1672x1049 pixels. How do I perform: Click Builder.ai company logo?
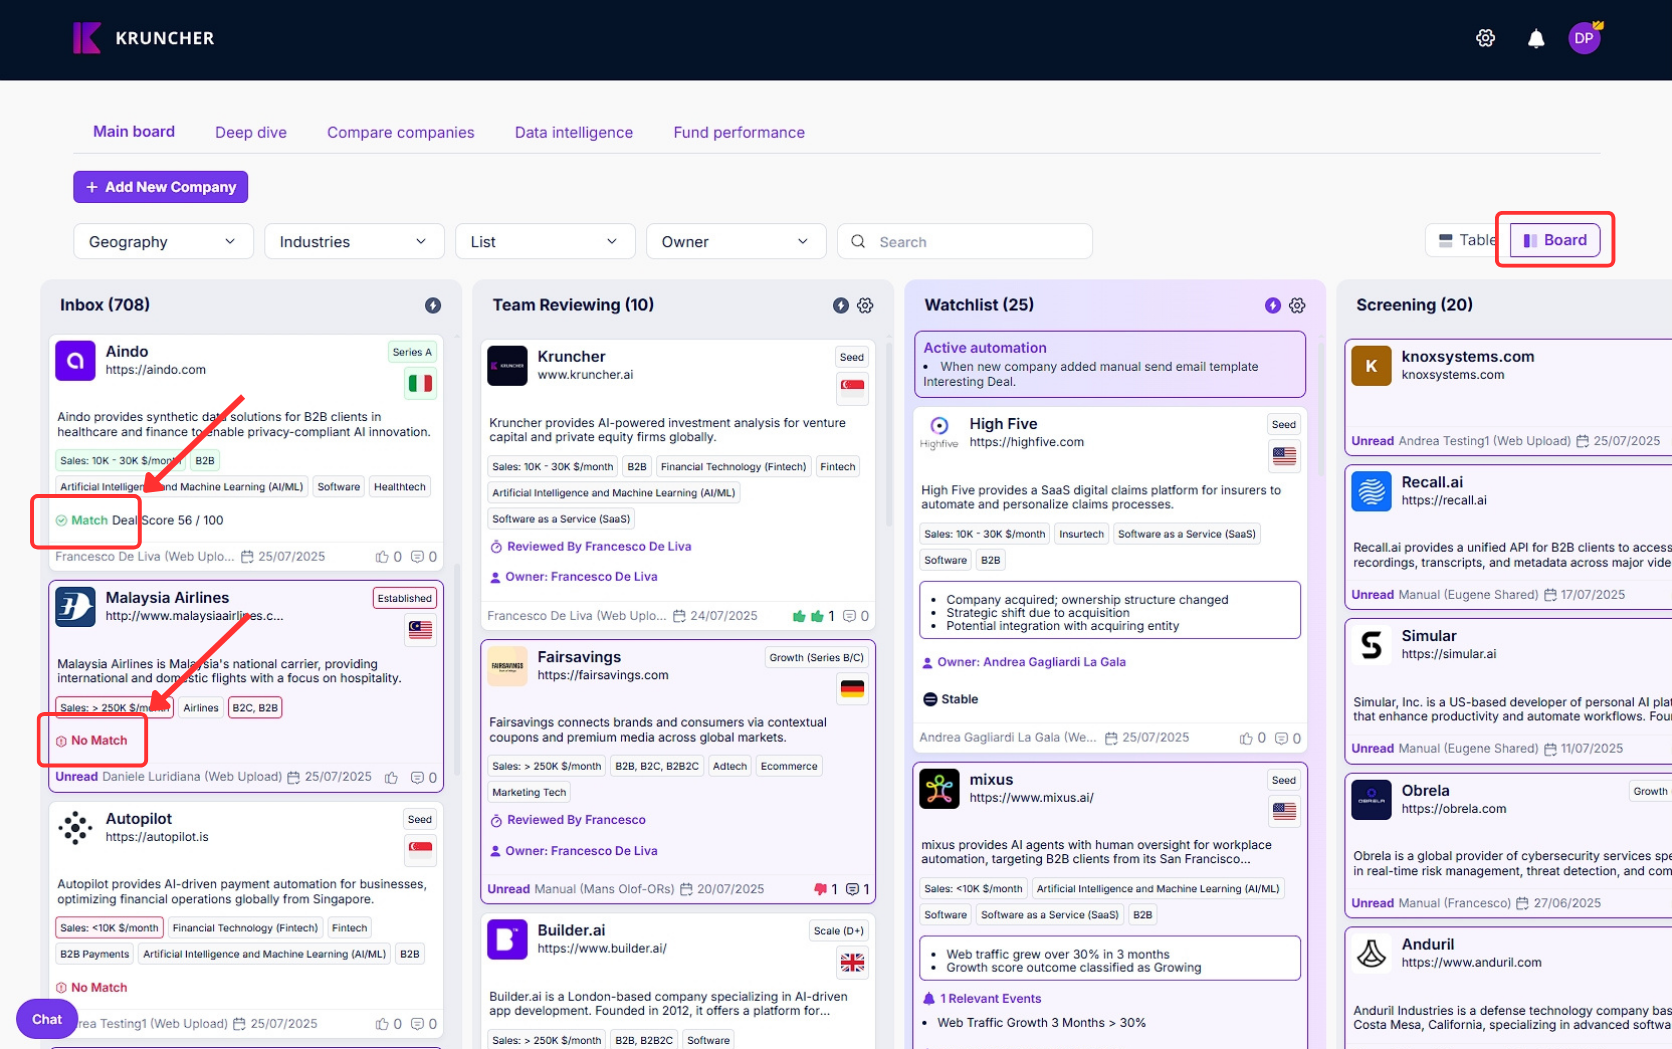tap(507, 940)
